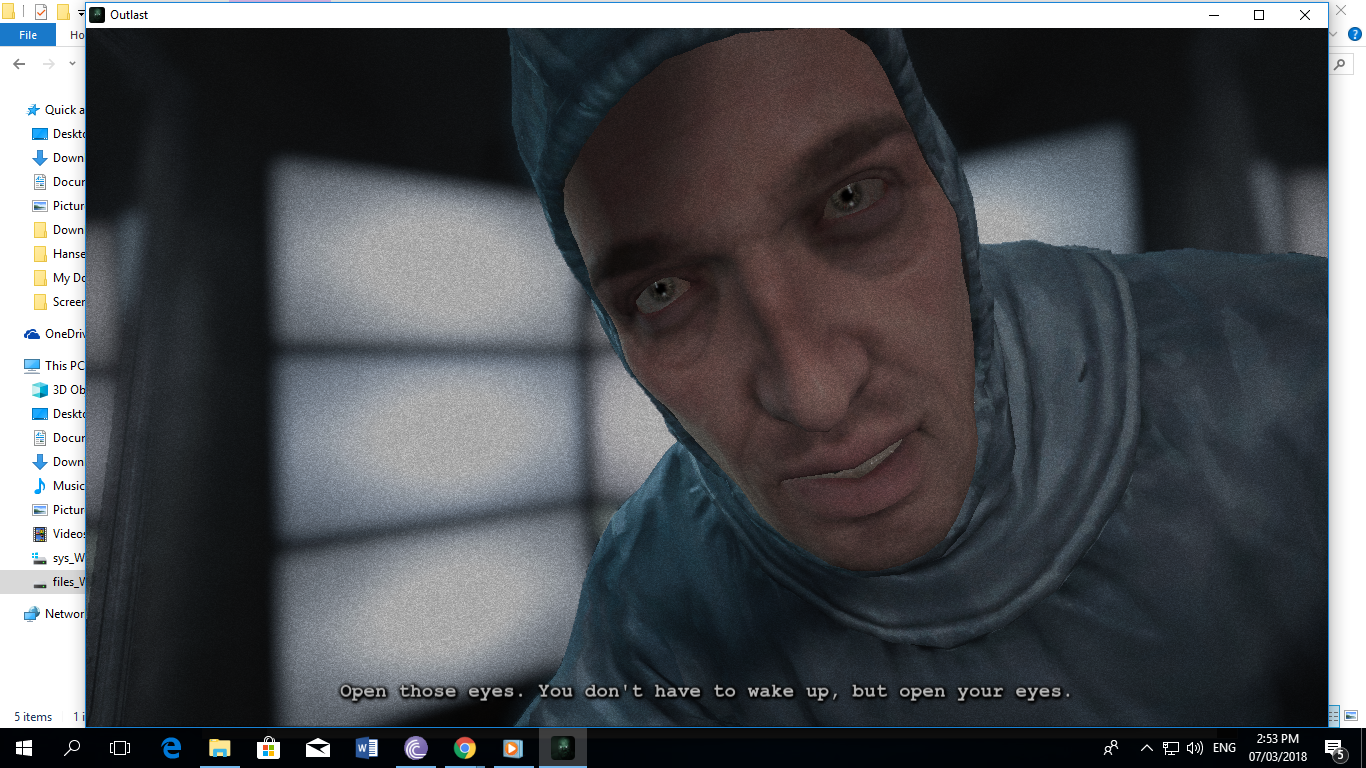Open 3D Objects under This PC
This screenshot has width=1366, height=768.
point(59,390)
